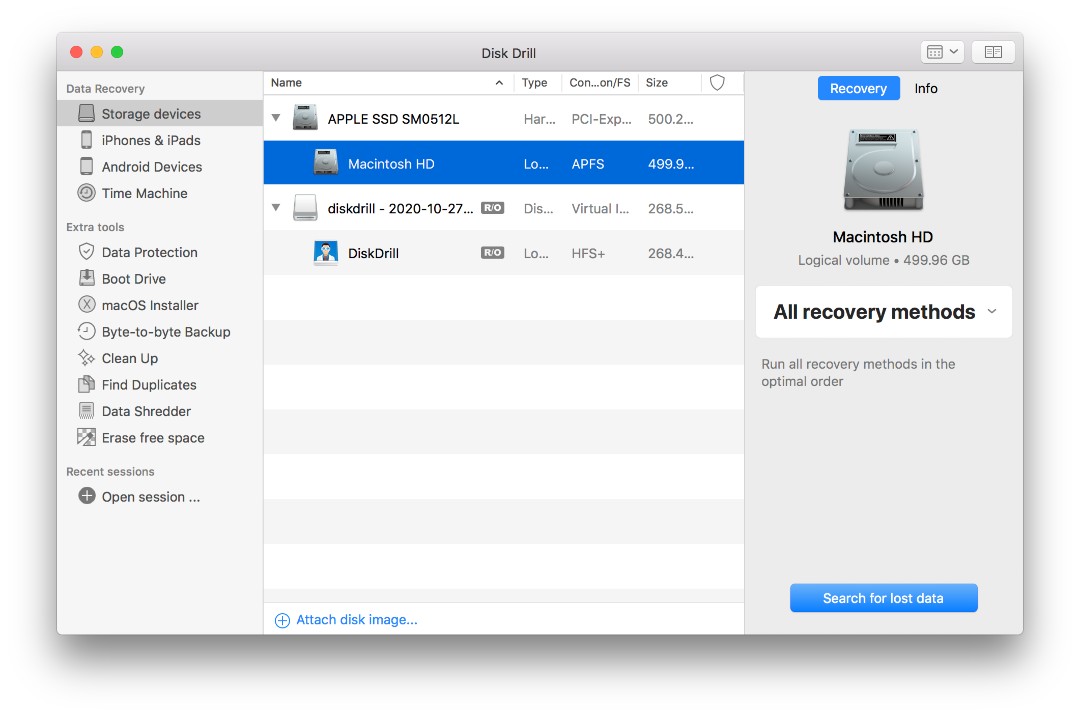Open All recovery methods dropdown
The width and height of the screenshot is (1080, 716).
click(x=884, y=312)
